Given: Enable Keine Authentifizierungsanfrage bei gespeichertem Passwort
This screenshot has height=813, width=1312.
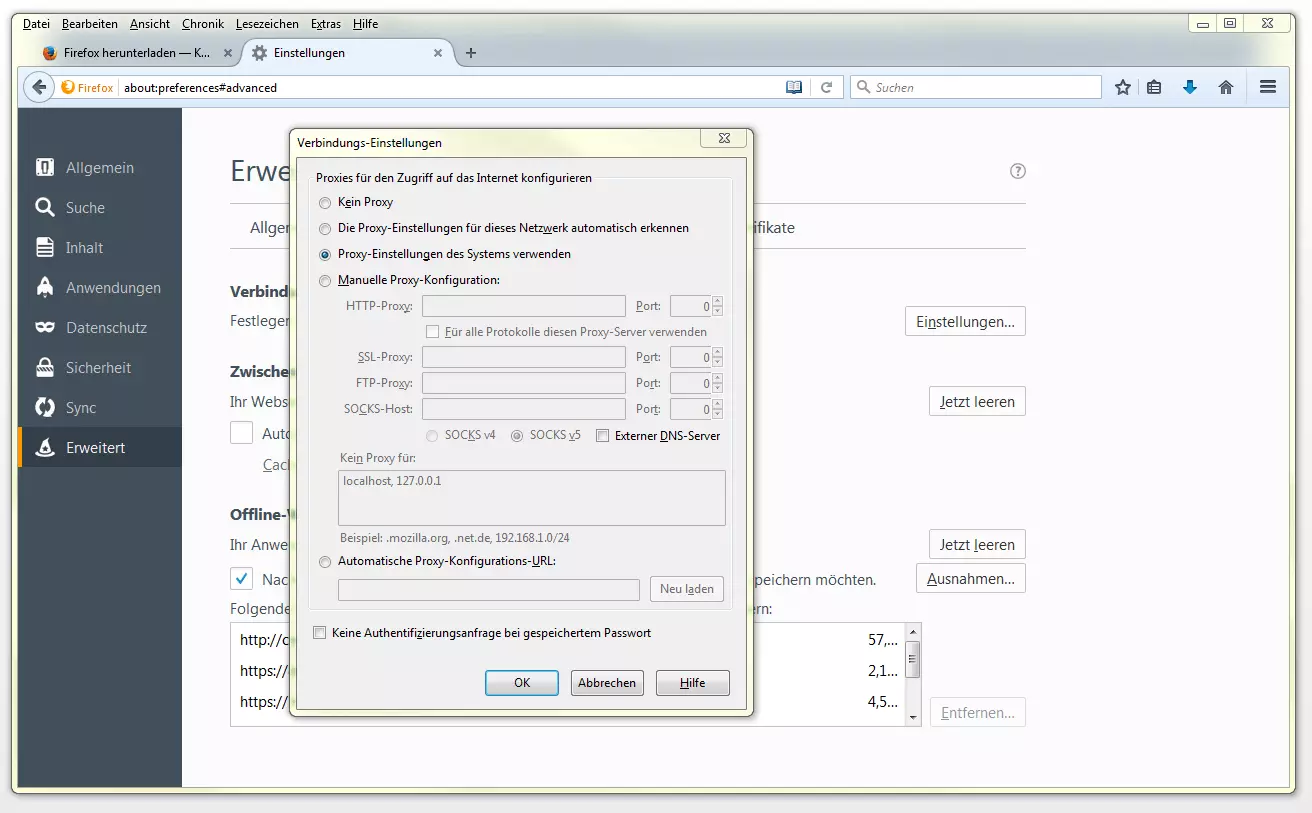Looking at the screenshot, I should [x=320, y=633].
